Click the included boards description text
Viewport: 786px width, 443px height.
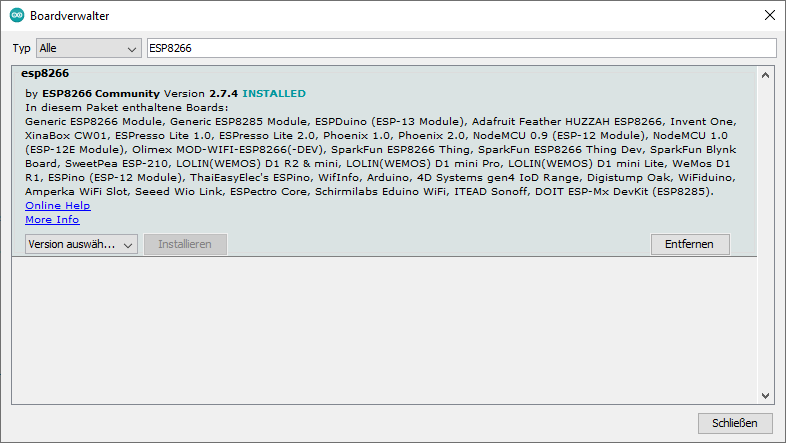coord(380,149)
